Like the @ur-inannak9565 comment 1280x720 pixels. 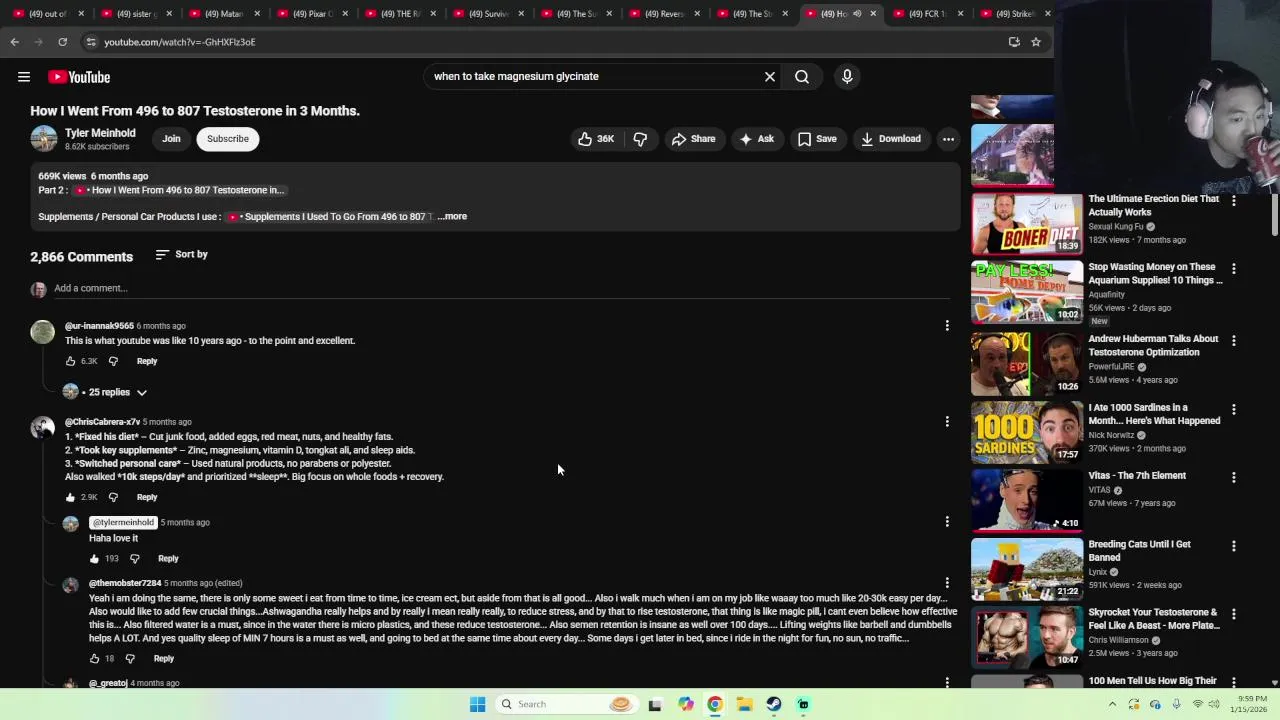[x=70, y=361]
